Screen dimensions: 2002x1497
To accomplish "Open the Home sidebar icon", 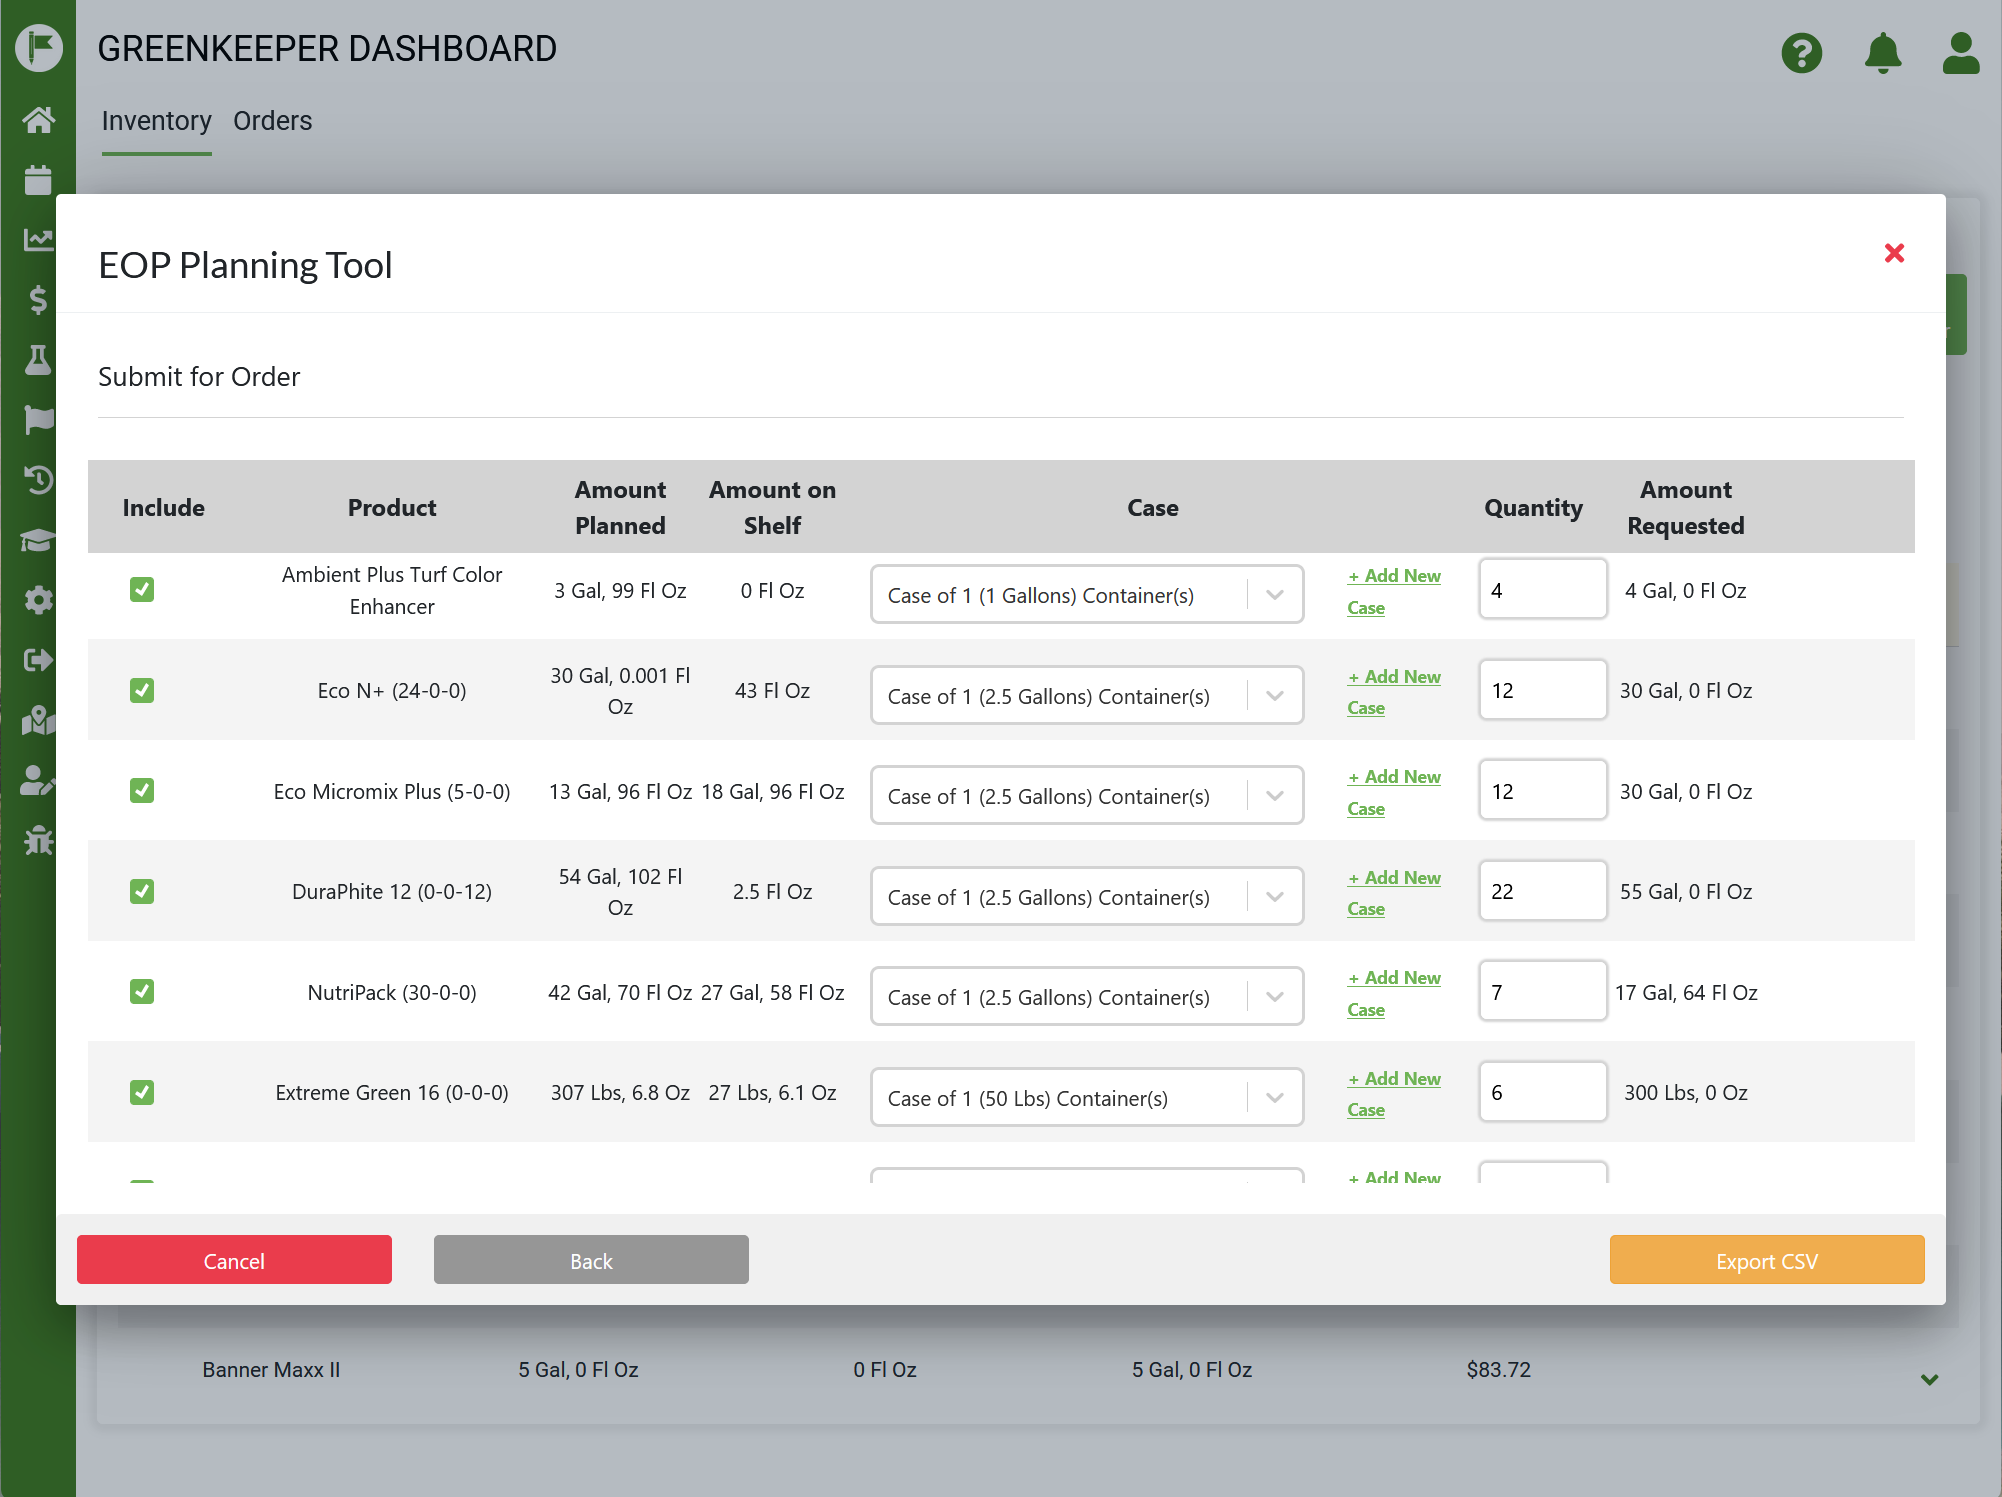I will point(38,120).
